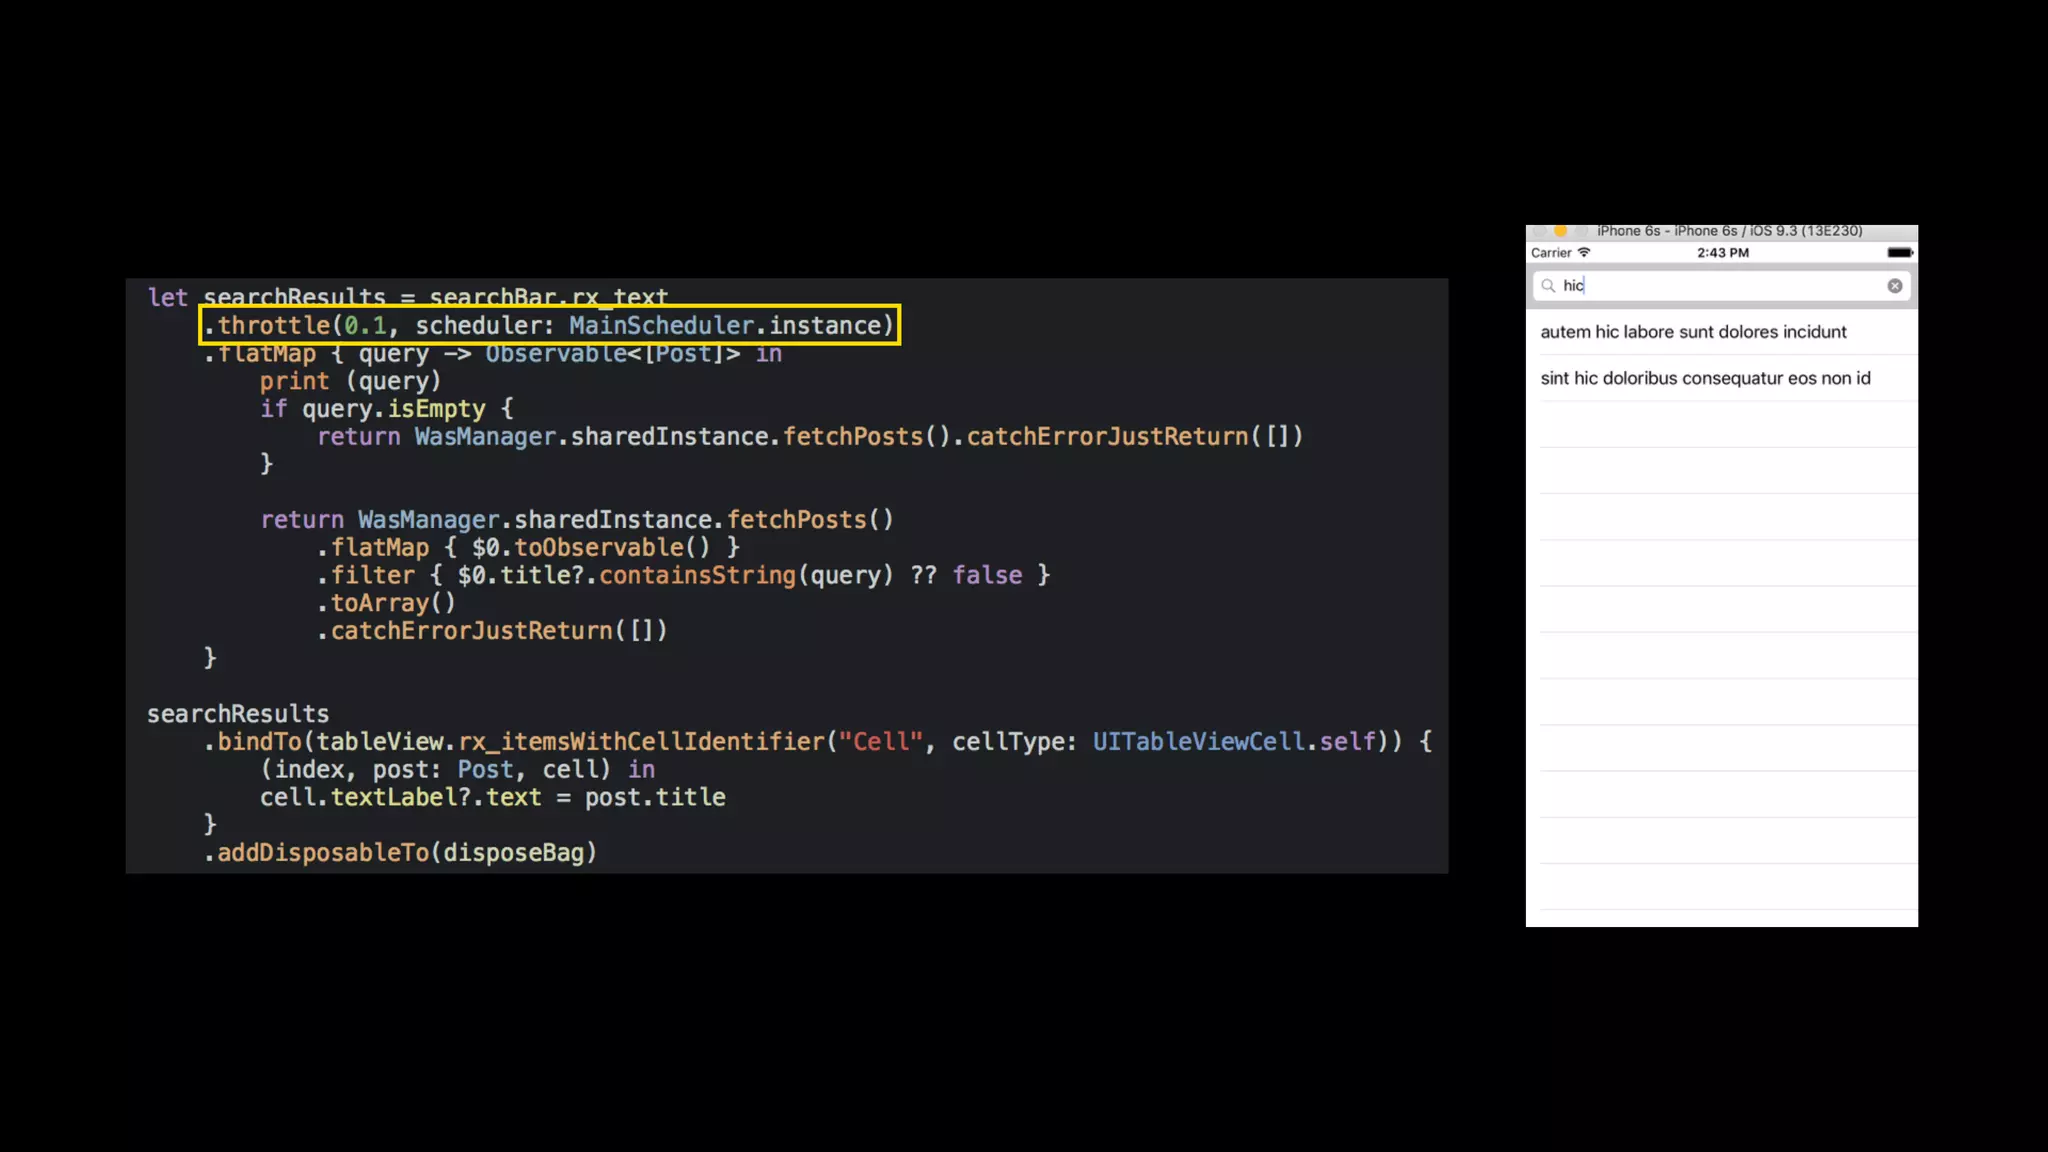Image resolution: width=2048 pixels, height=1152 pixels.
Task: Click UITableViewCell.self in the bindTo line
Action: [x=1233, y=742]
